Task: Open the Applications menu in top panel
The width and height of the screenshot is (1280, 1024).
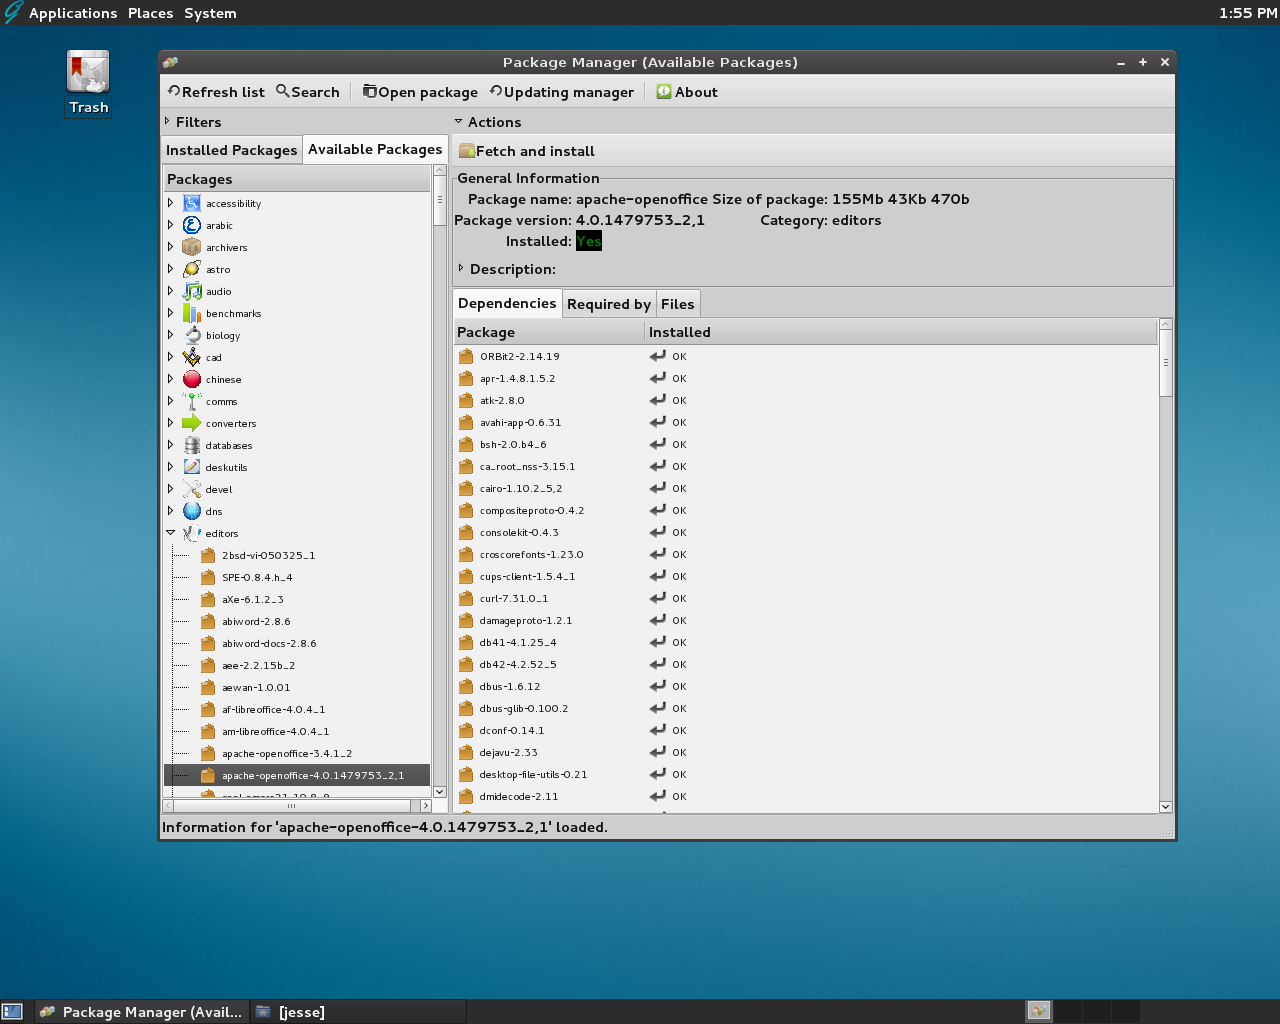Action: click(x=73, y=13)
